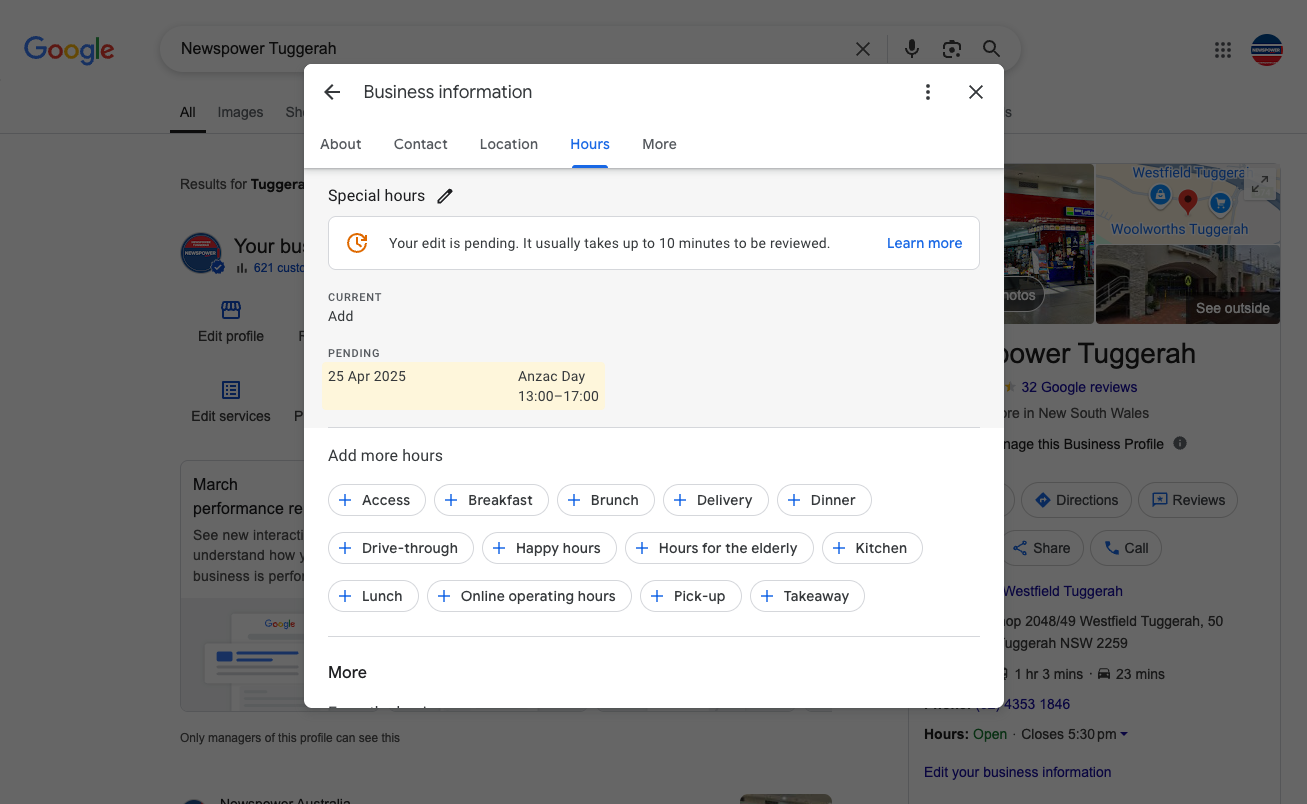Image resolution: width=1307 pixels, height=804 pixels.
Task: Open the three-dot more options menu
Action: click(928, 92)
